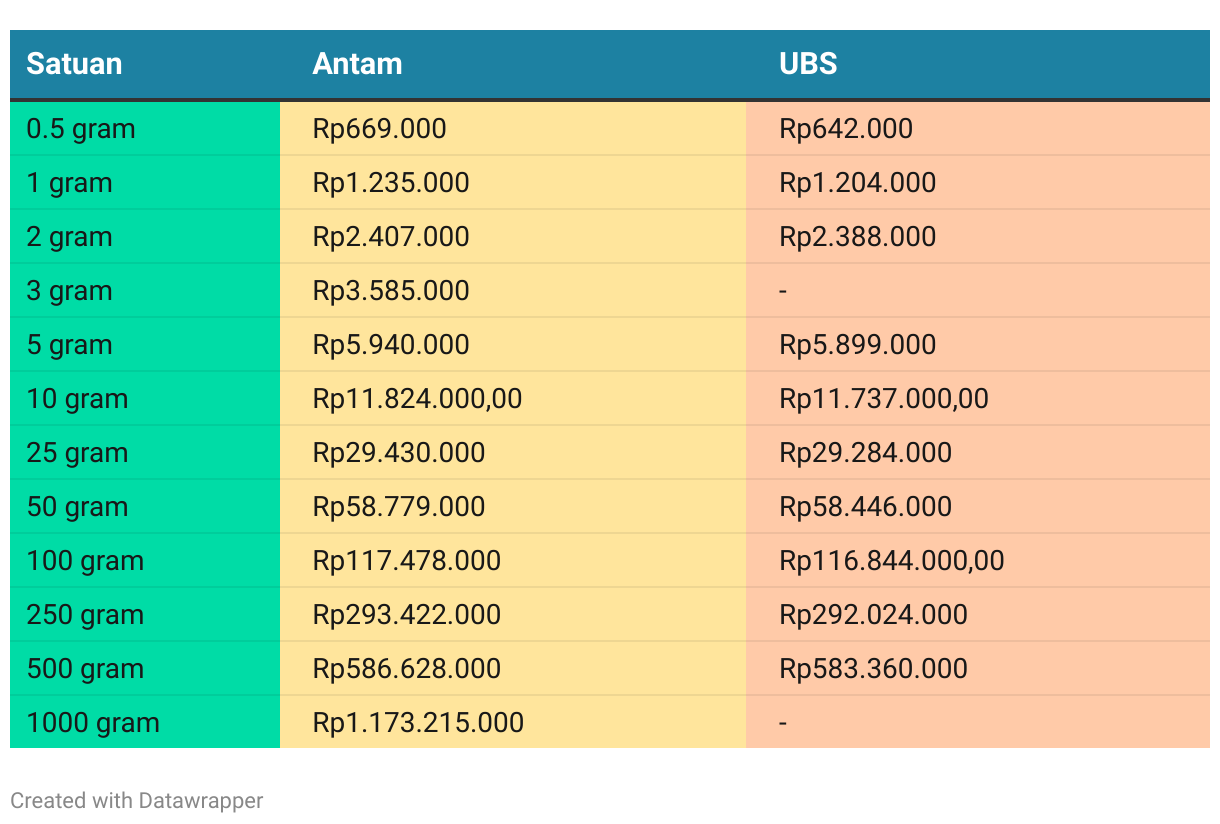Click the UBS price Rp11.737.000,00
The height and width of the screenshot is (824, 1220).
coord(884,399)
